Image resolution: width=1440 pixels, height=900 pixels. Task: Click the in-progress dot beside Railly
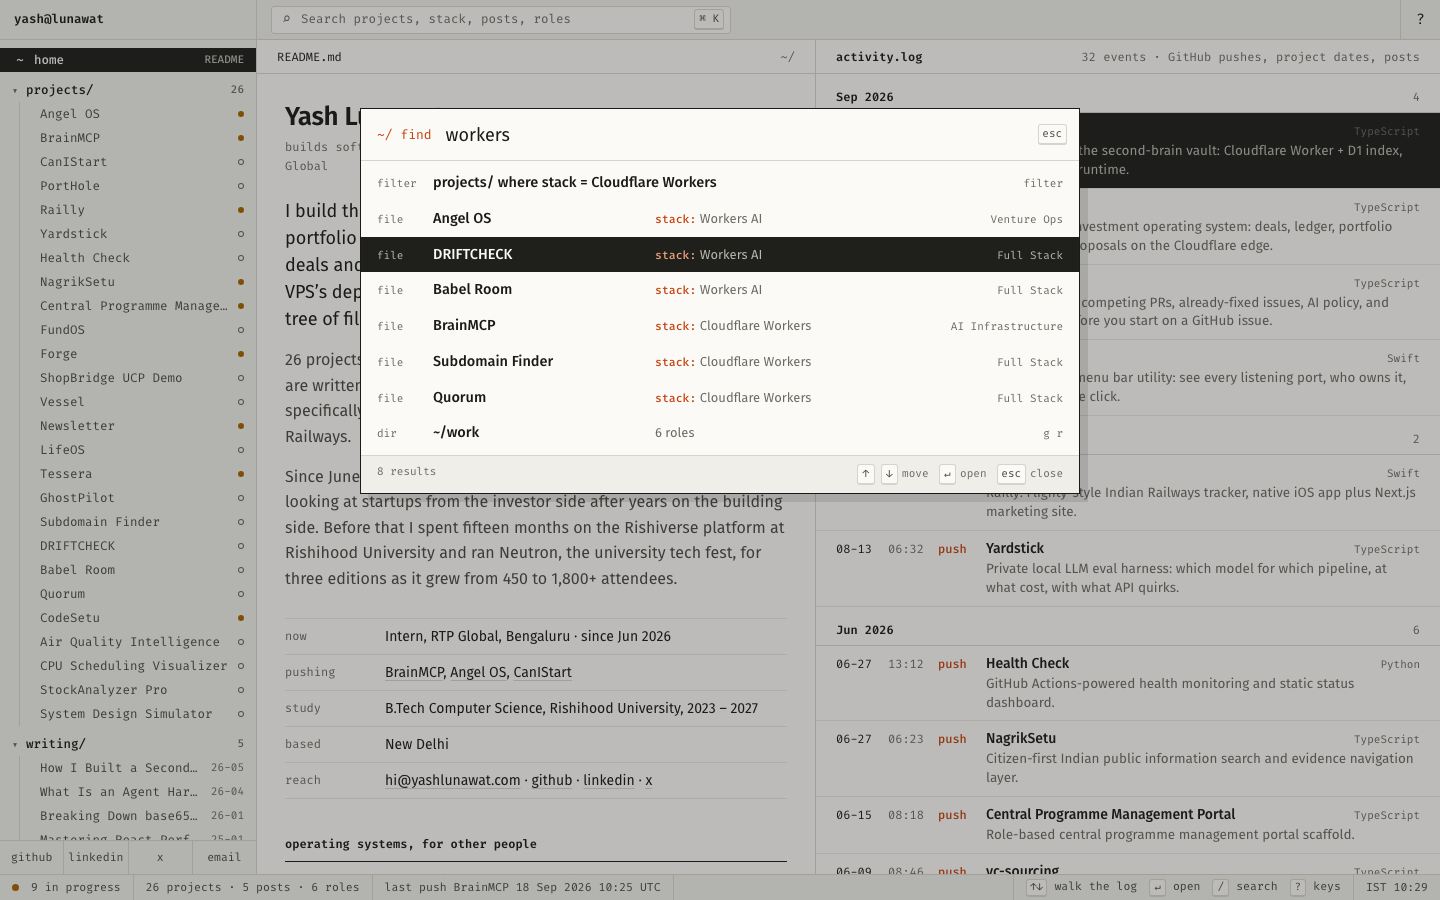coord(241,210)
